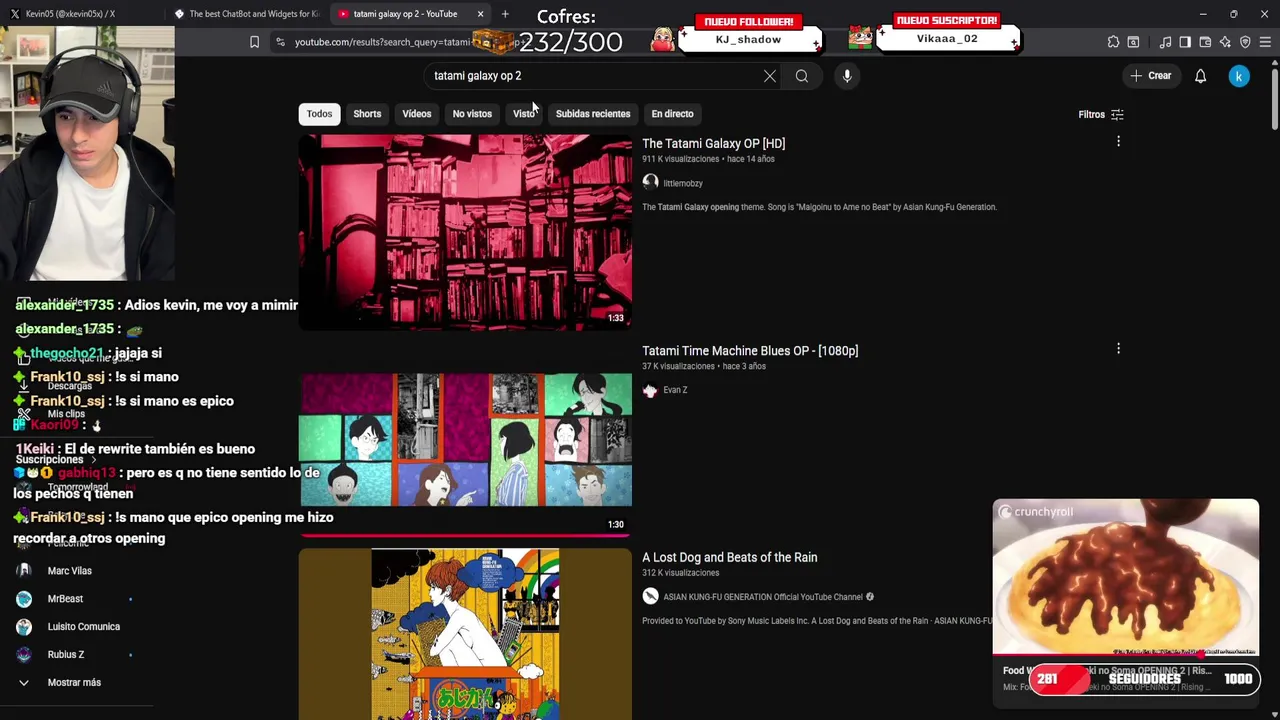Select the No vistos filter chip
The height and width of the screenshot is (720, 1280).
[x=472, y=114]
